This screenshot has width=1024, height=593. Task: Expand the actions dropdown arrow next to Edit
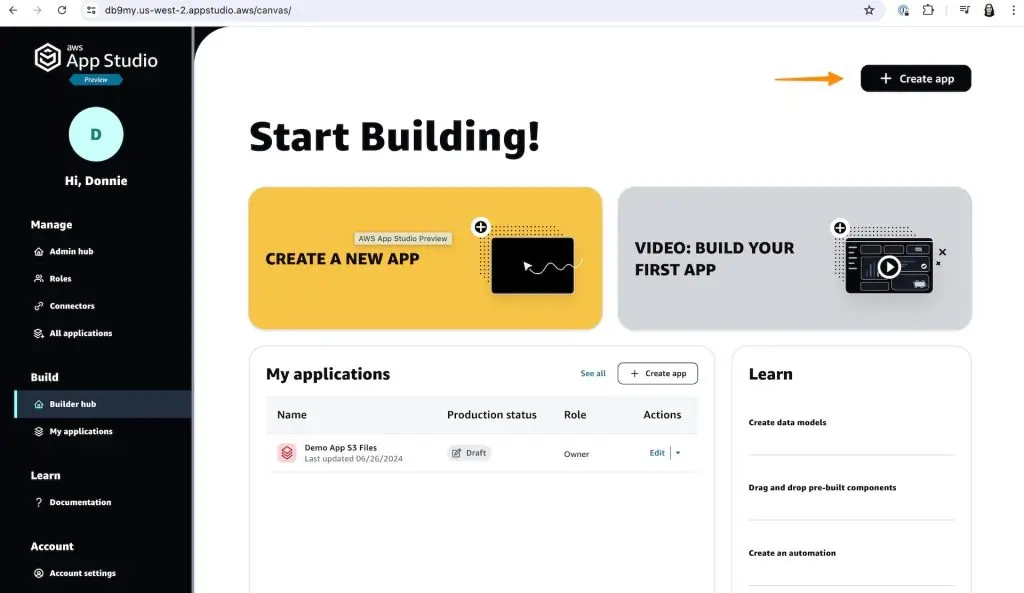click(678, 453)
